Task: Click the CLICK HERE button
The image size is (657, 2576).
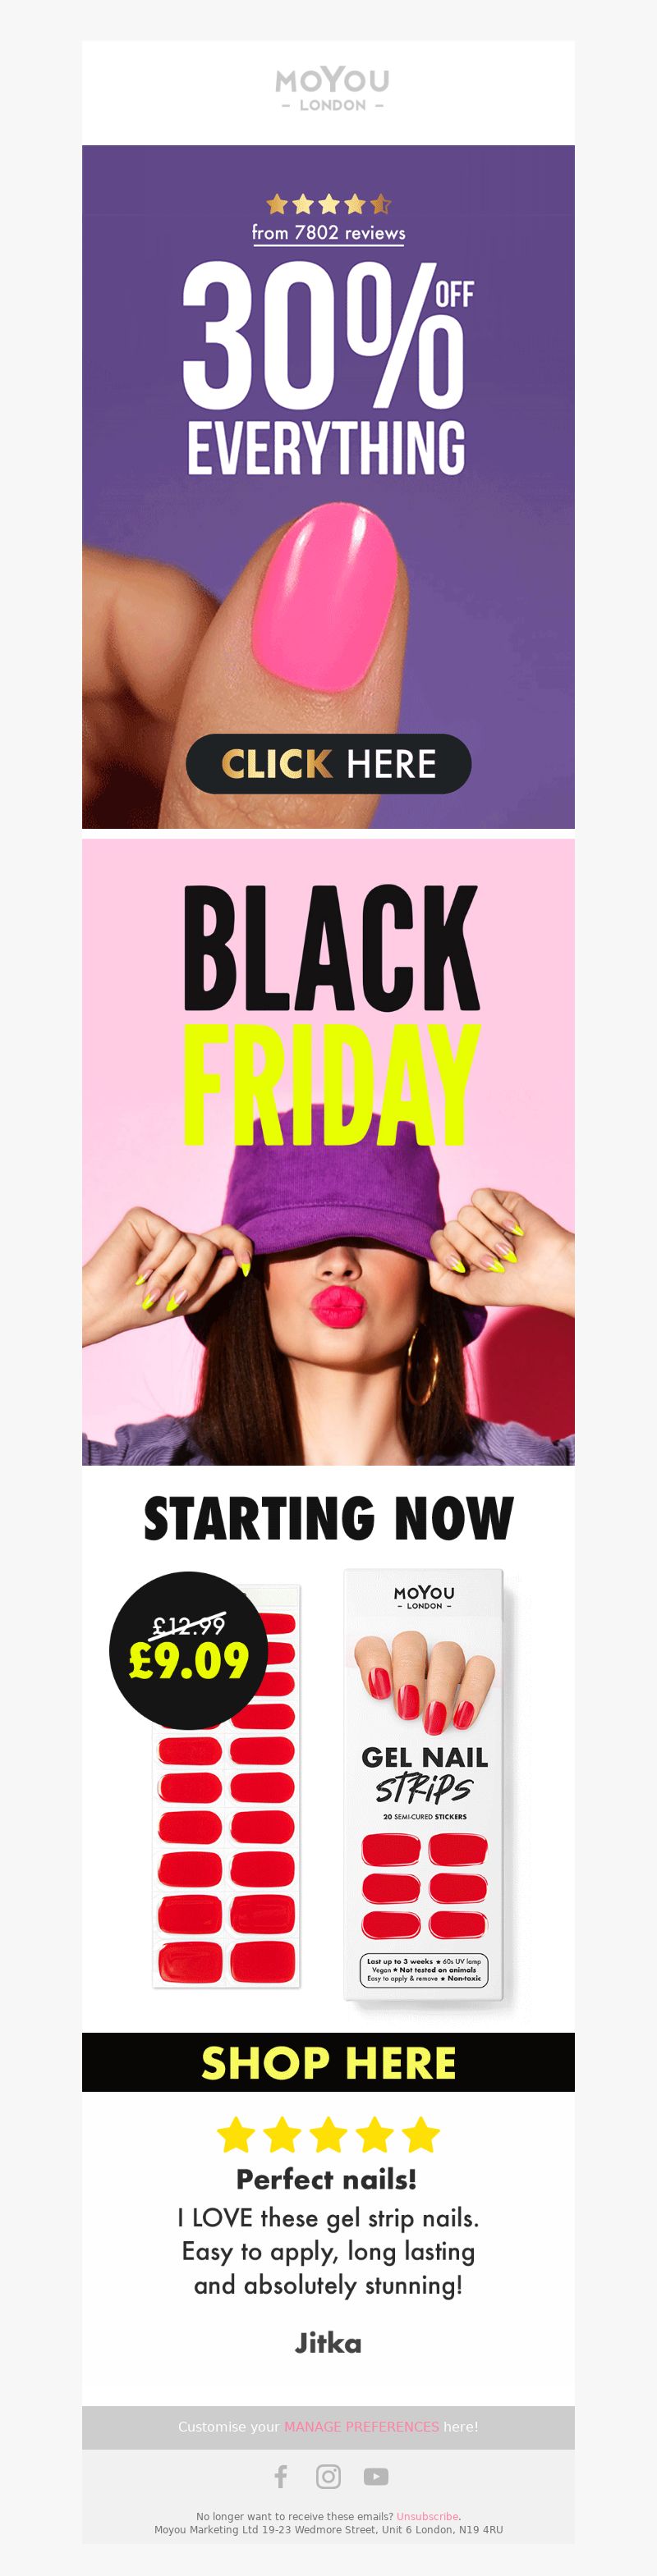Action: 328,764
